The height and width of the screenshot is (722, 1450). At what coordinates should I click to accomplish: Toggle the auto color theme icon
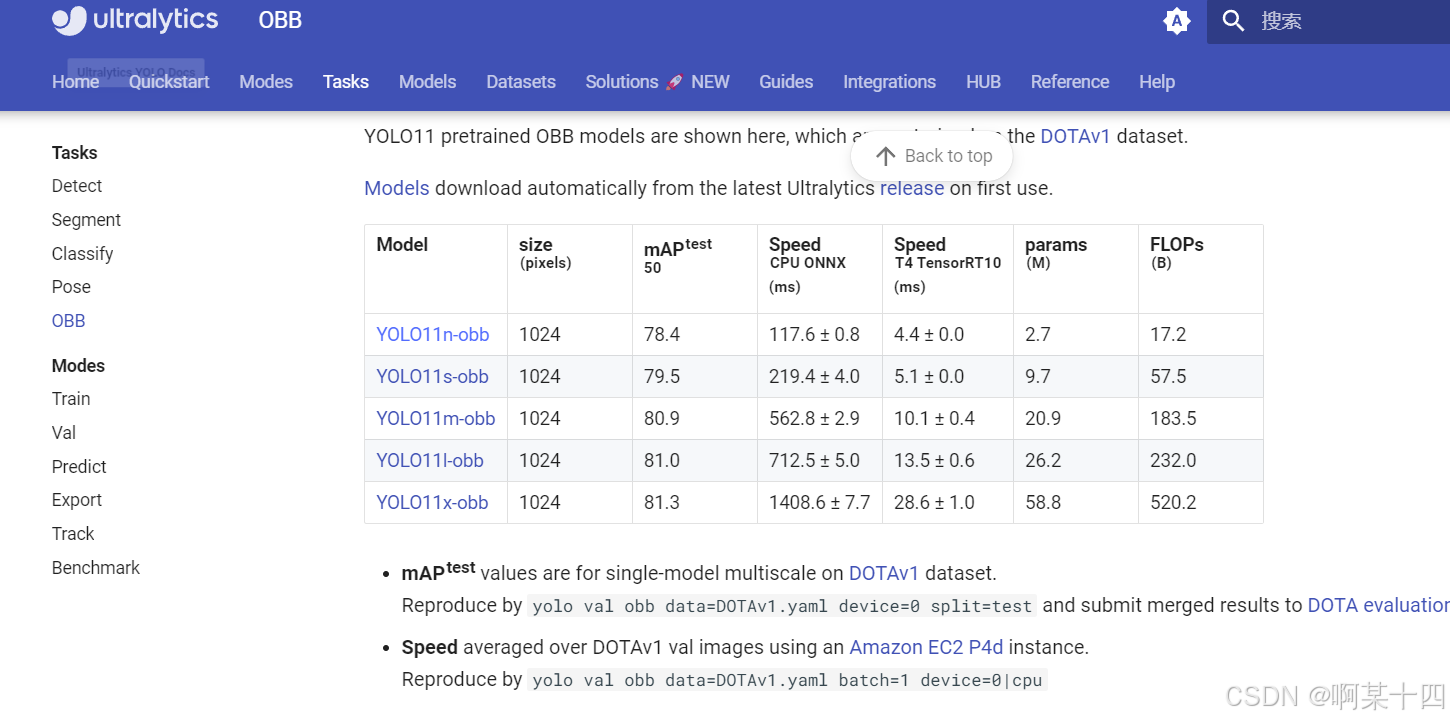pos(1177,21)
